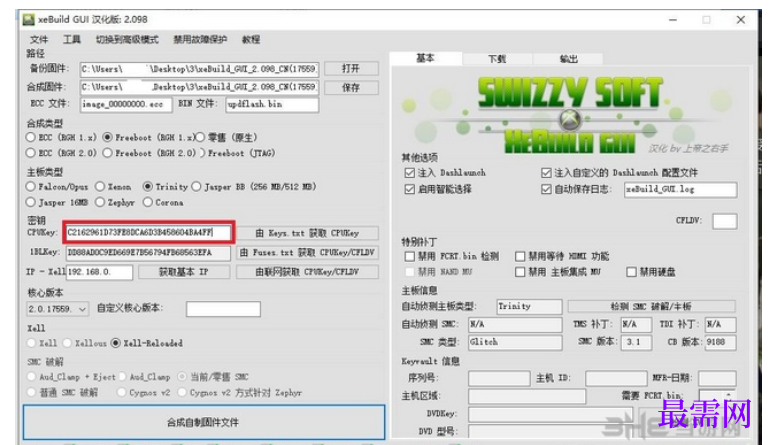Toggle 注入自定义的 Dashlaunch 配置文件 checkbox
This screenshot has height=445, width=770.
pyautogui.click(x=546, y=173)
